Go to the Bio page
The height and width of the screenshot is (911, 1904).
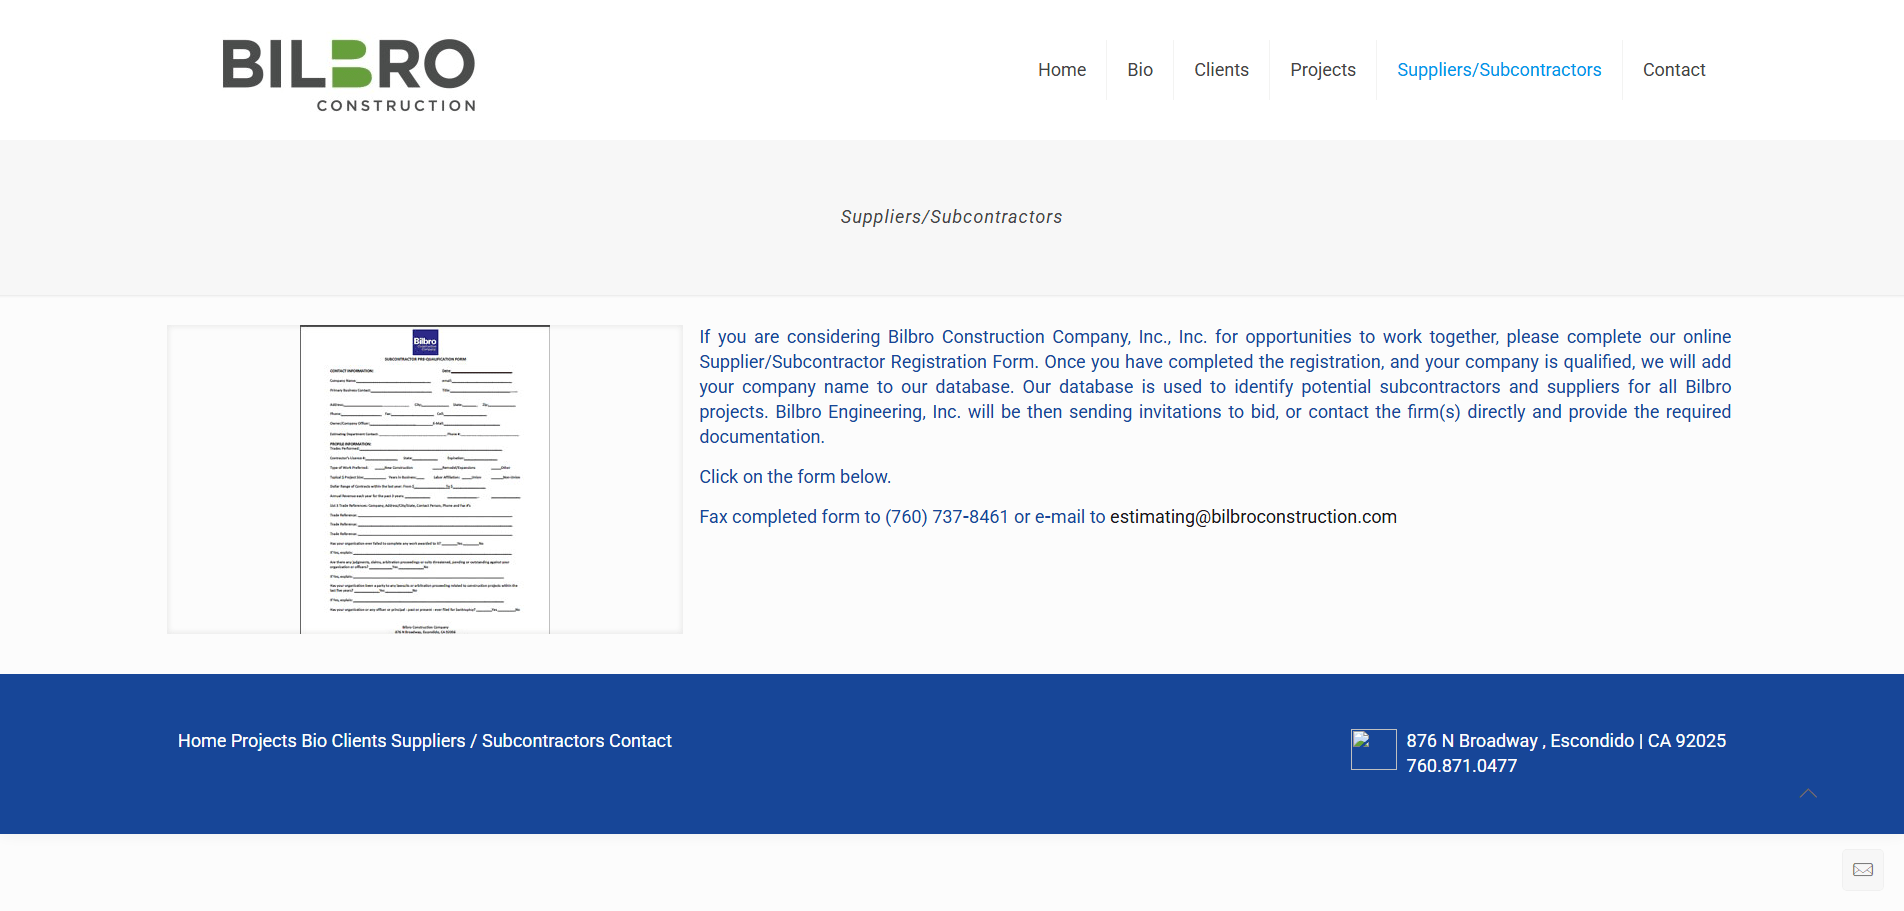[1139, 70]
